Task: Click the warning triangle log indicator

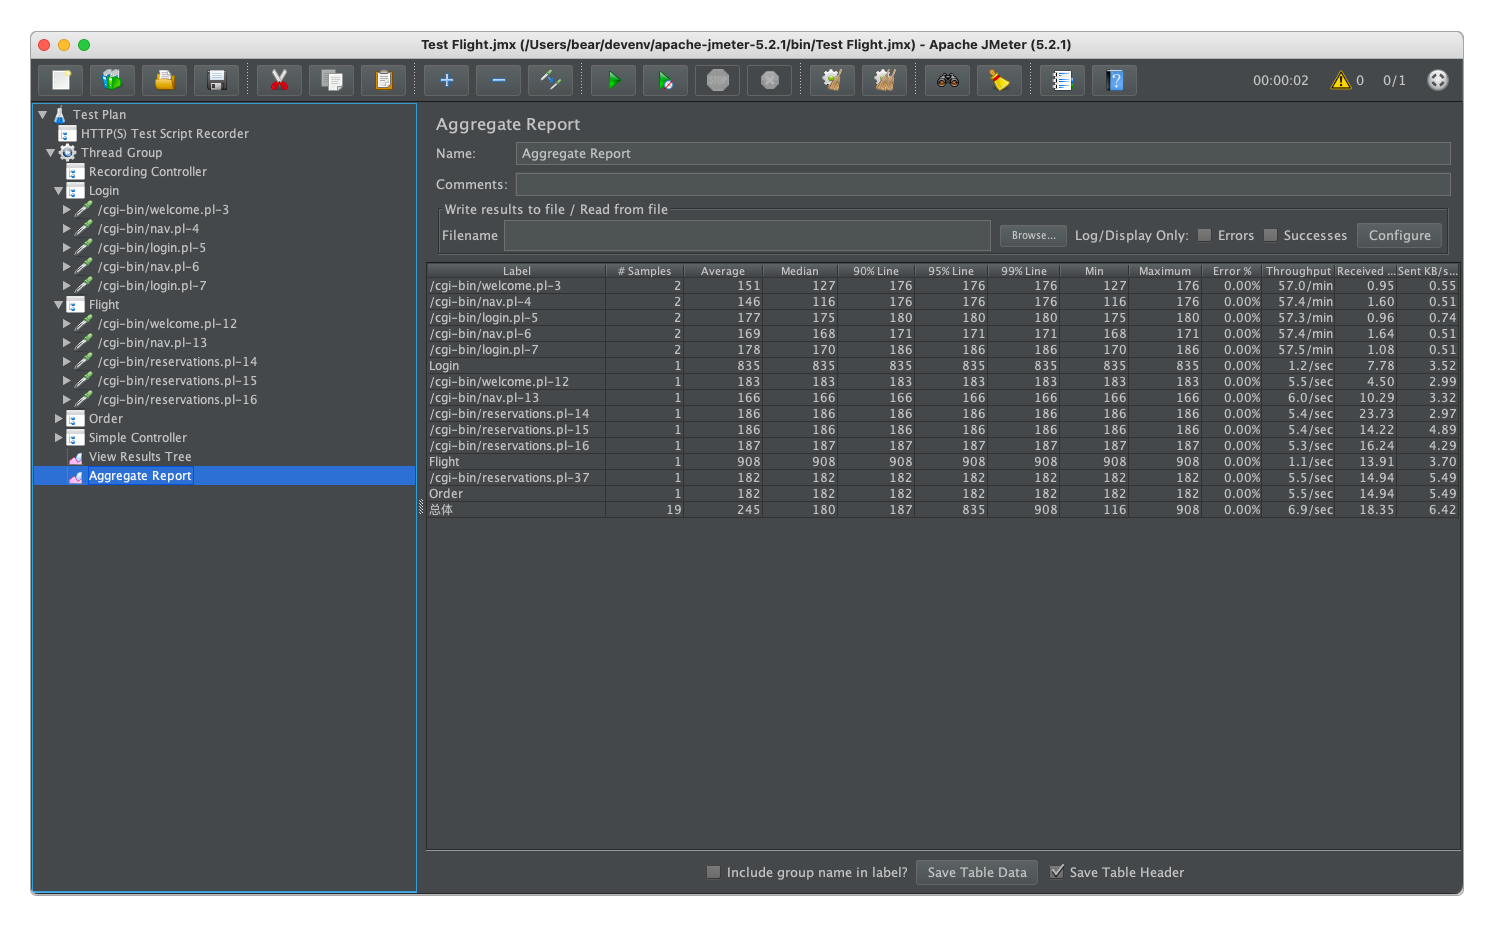Action: point(1341,80)
